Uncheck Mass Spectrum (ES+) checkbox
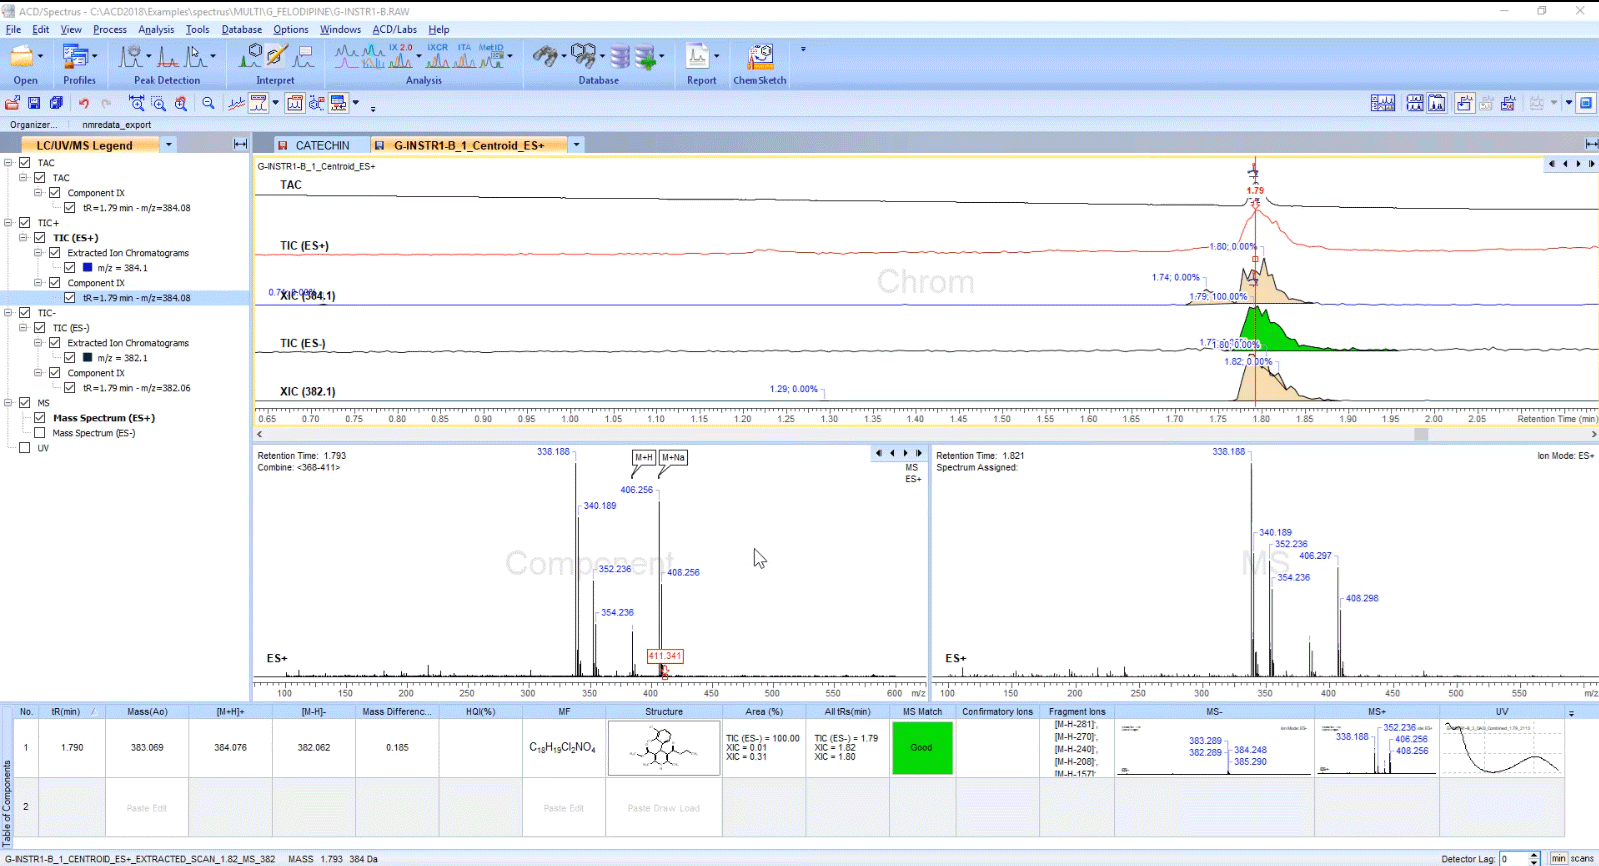Image resolution: width=1599 pixels, height=866 pixels. [x=40, y=418]
